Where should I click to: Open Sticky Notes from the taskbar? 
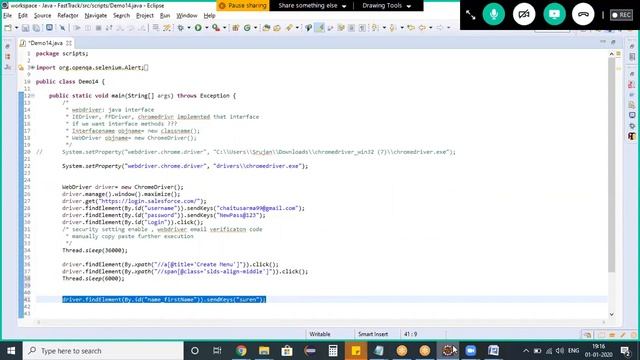click(356, 351)
